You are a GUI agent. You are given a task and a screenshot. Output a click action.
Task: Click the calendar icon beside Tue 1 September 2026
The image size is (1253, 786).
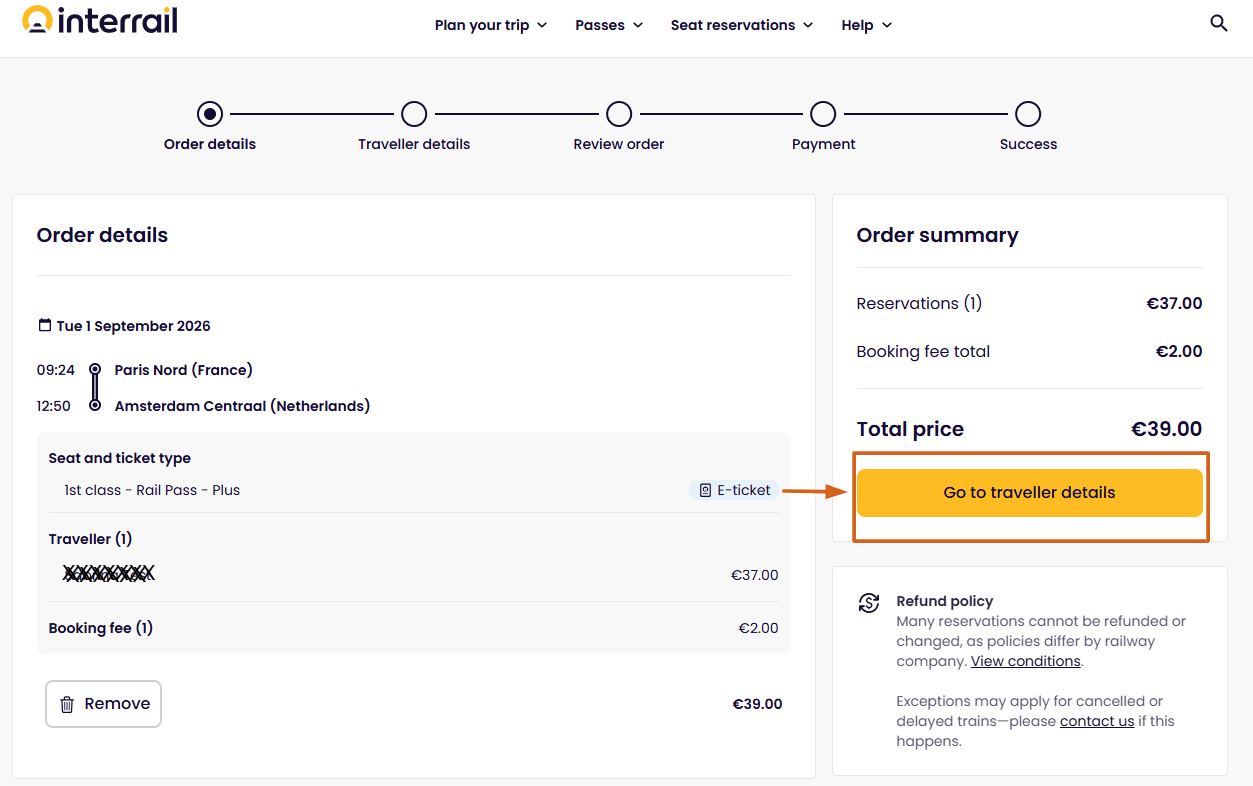[x=44, y=325]
